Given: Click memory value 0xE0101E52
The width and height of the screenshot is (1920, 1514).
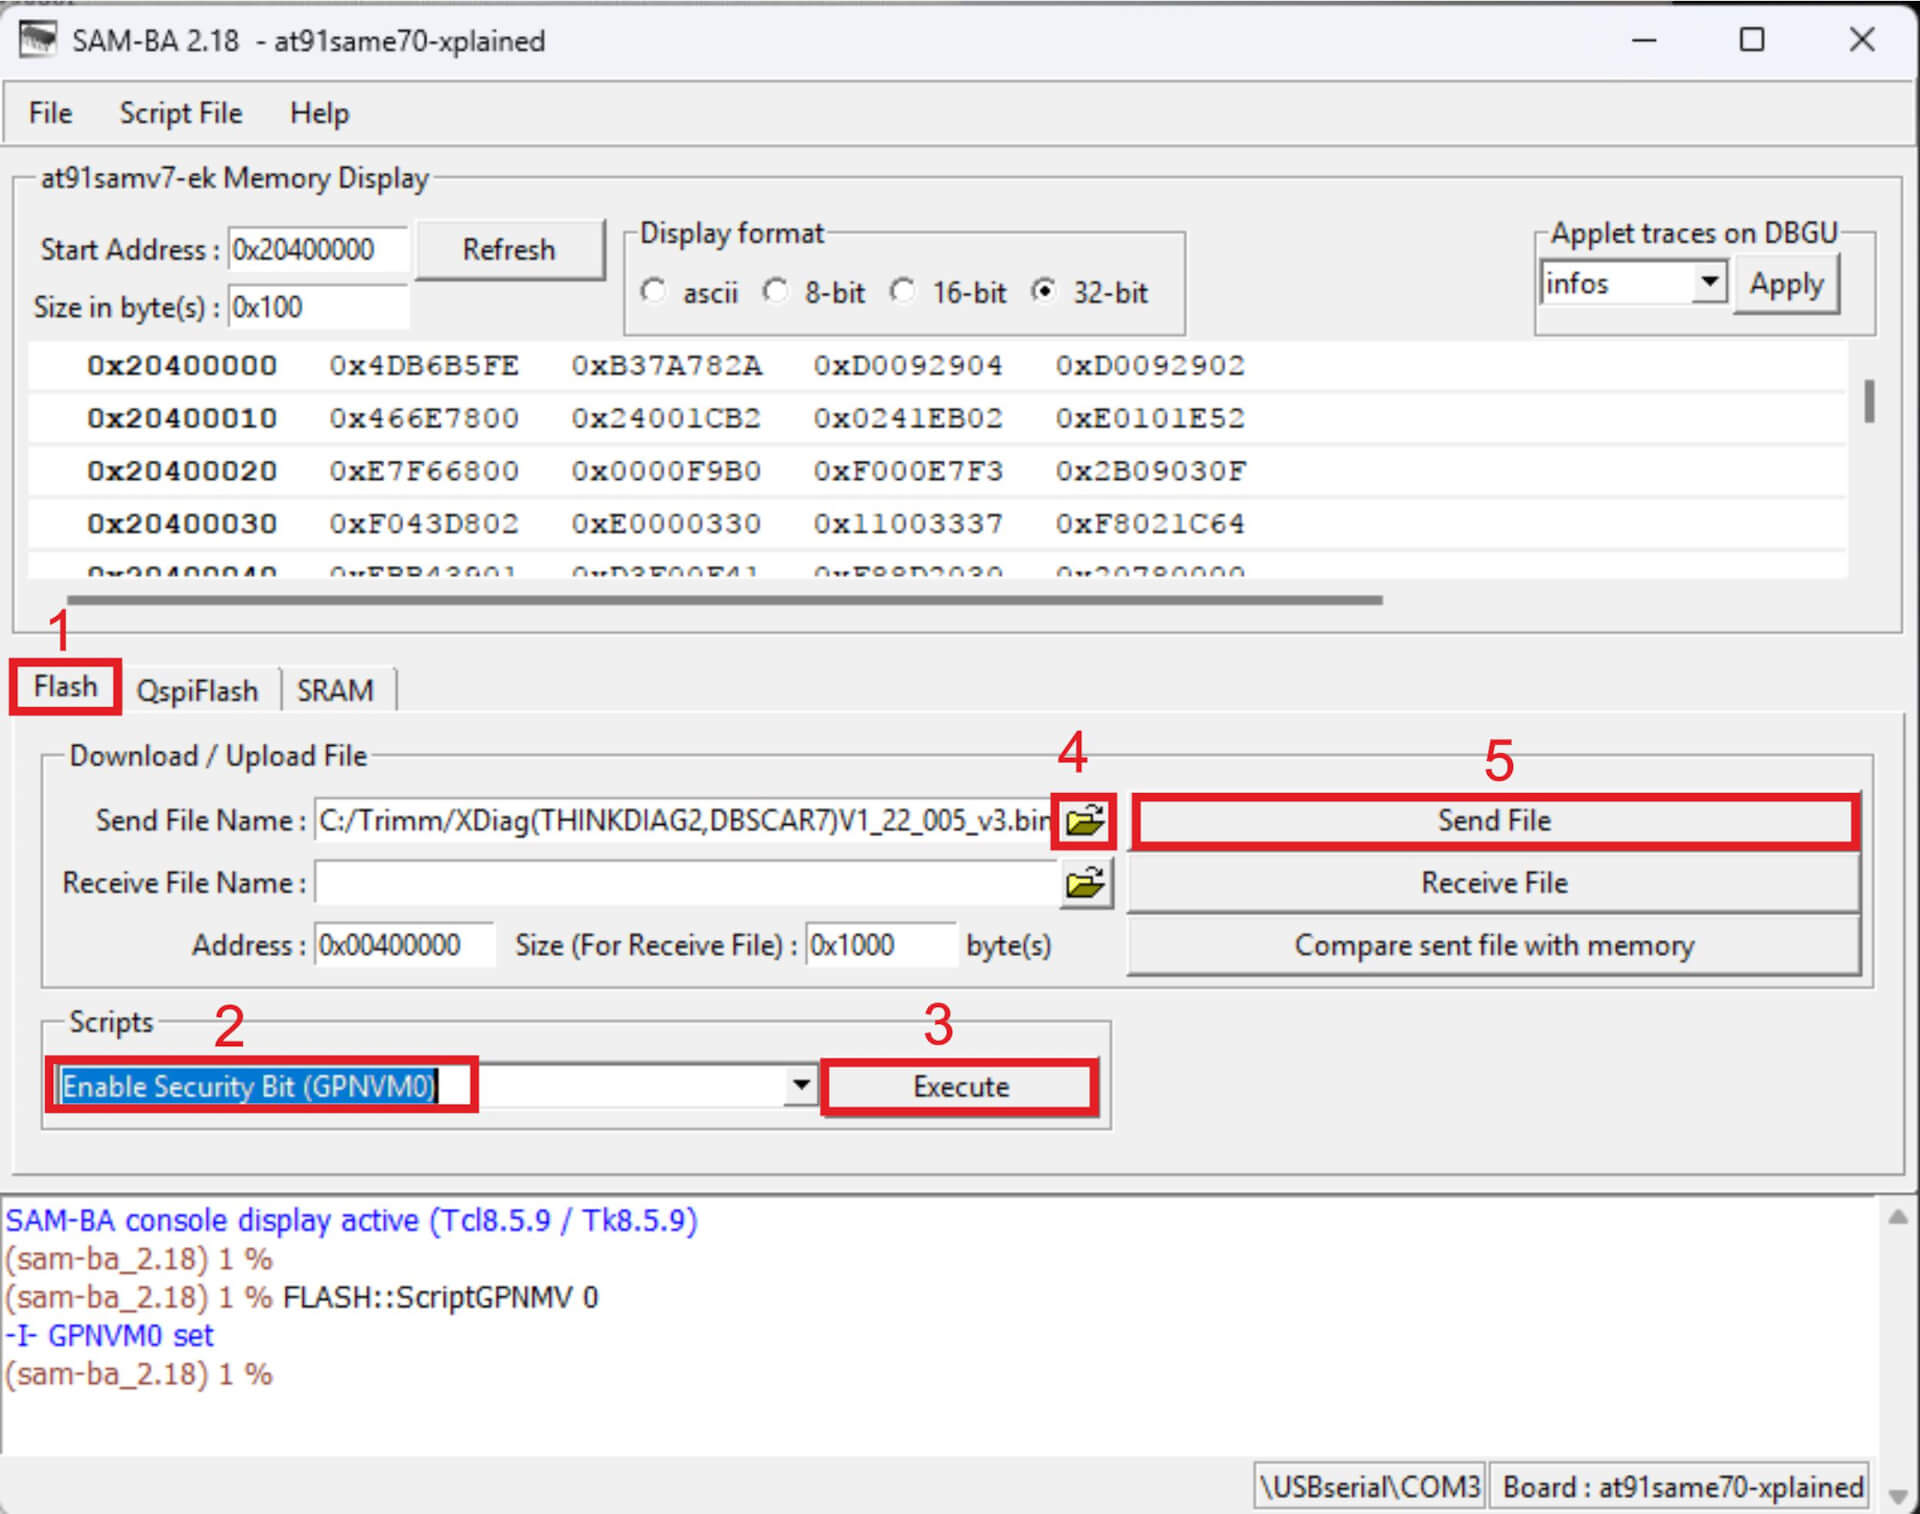Looking at the screenshot, I should click(x=1150, y=418).
